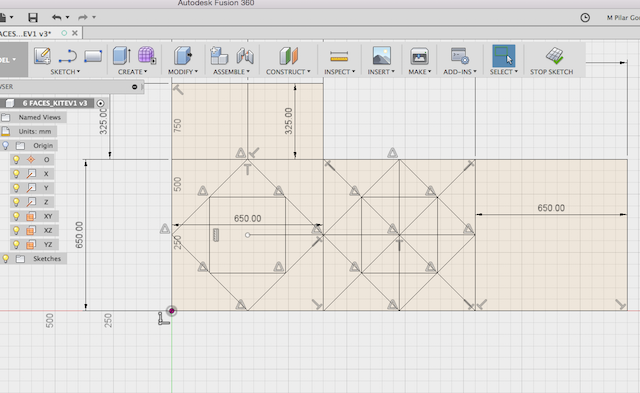Open the ADD-INS menu
640x393 pixels.
[x=460, y=72]
